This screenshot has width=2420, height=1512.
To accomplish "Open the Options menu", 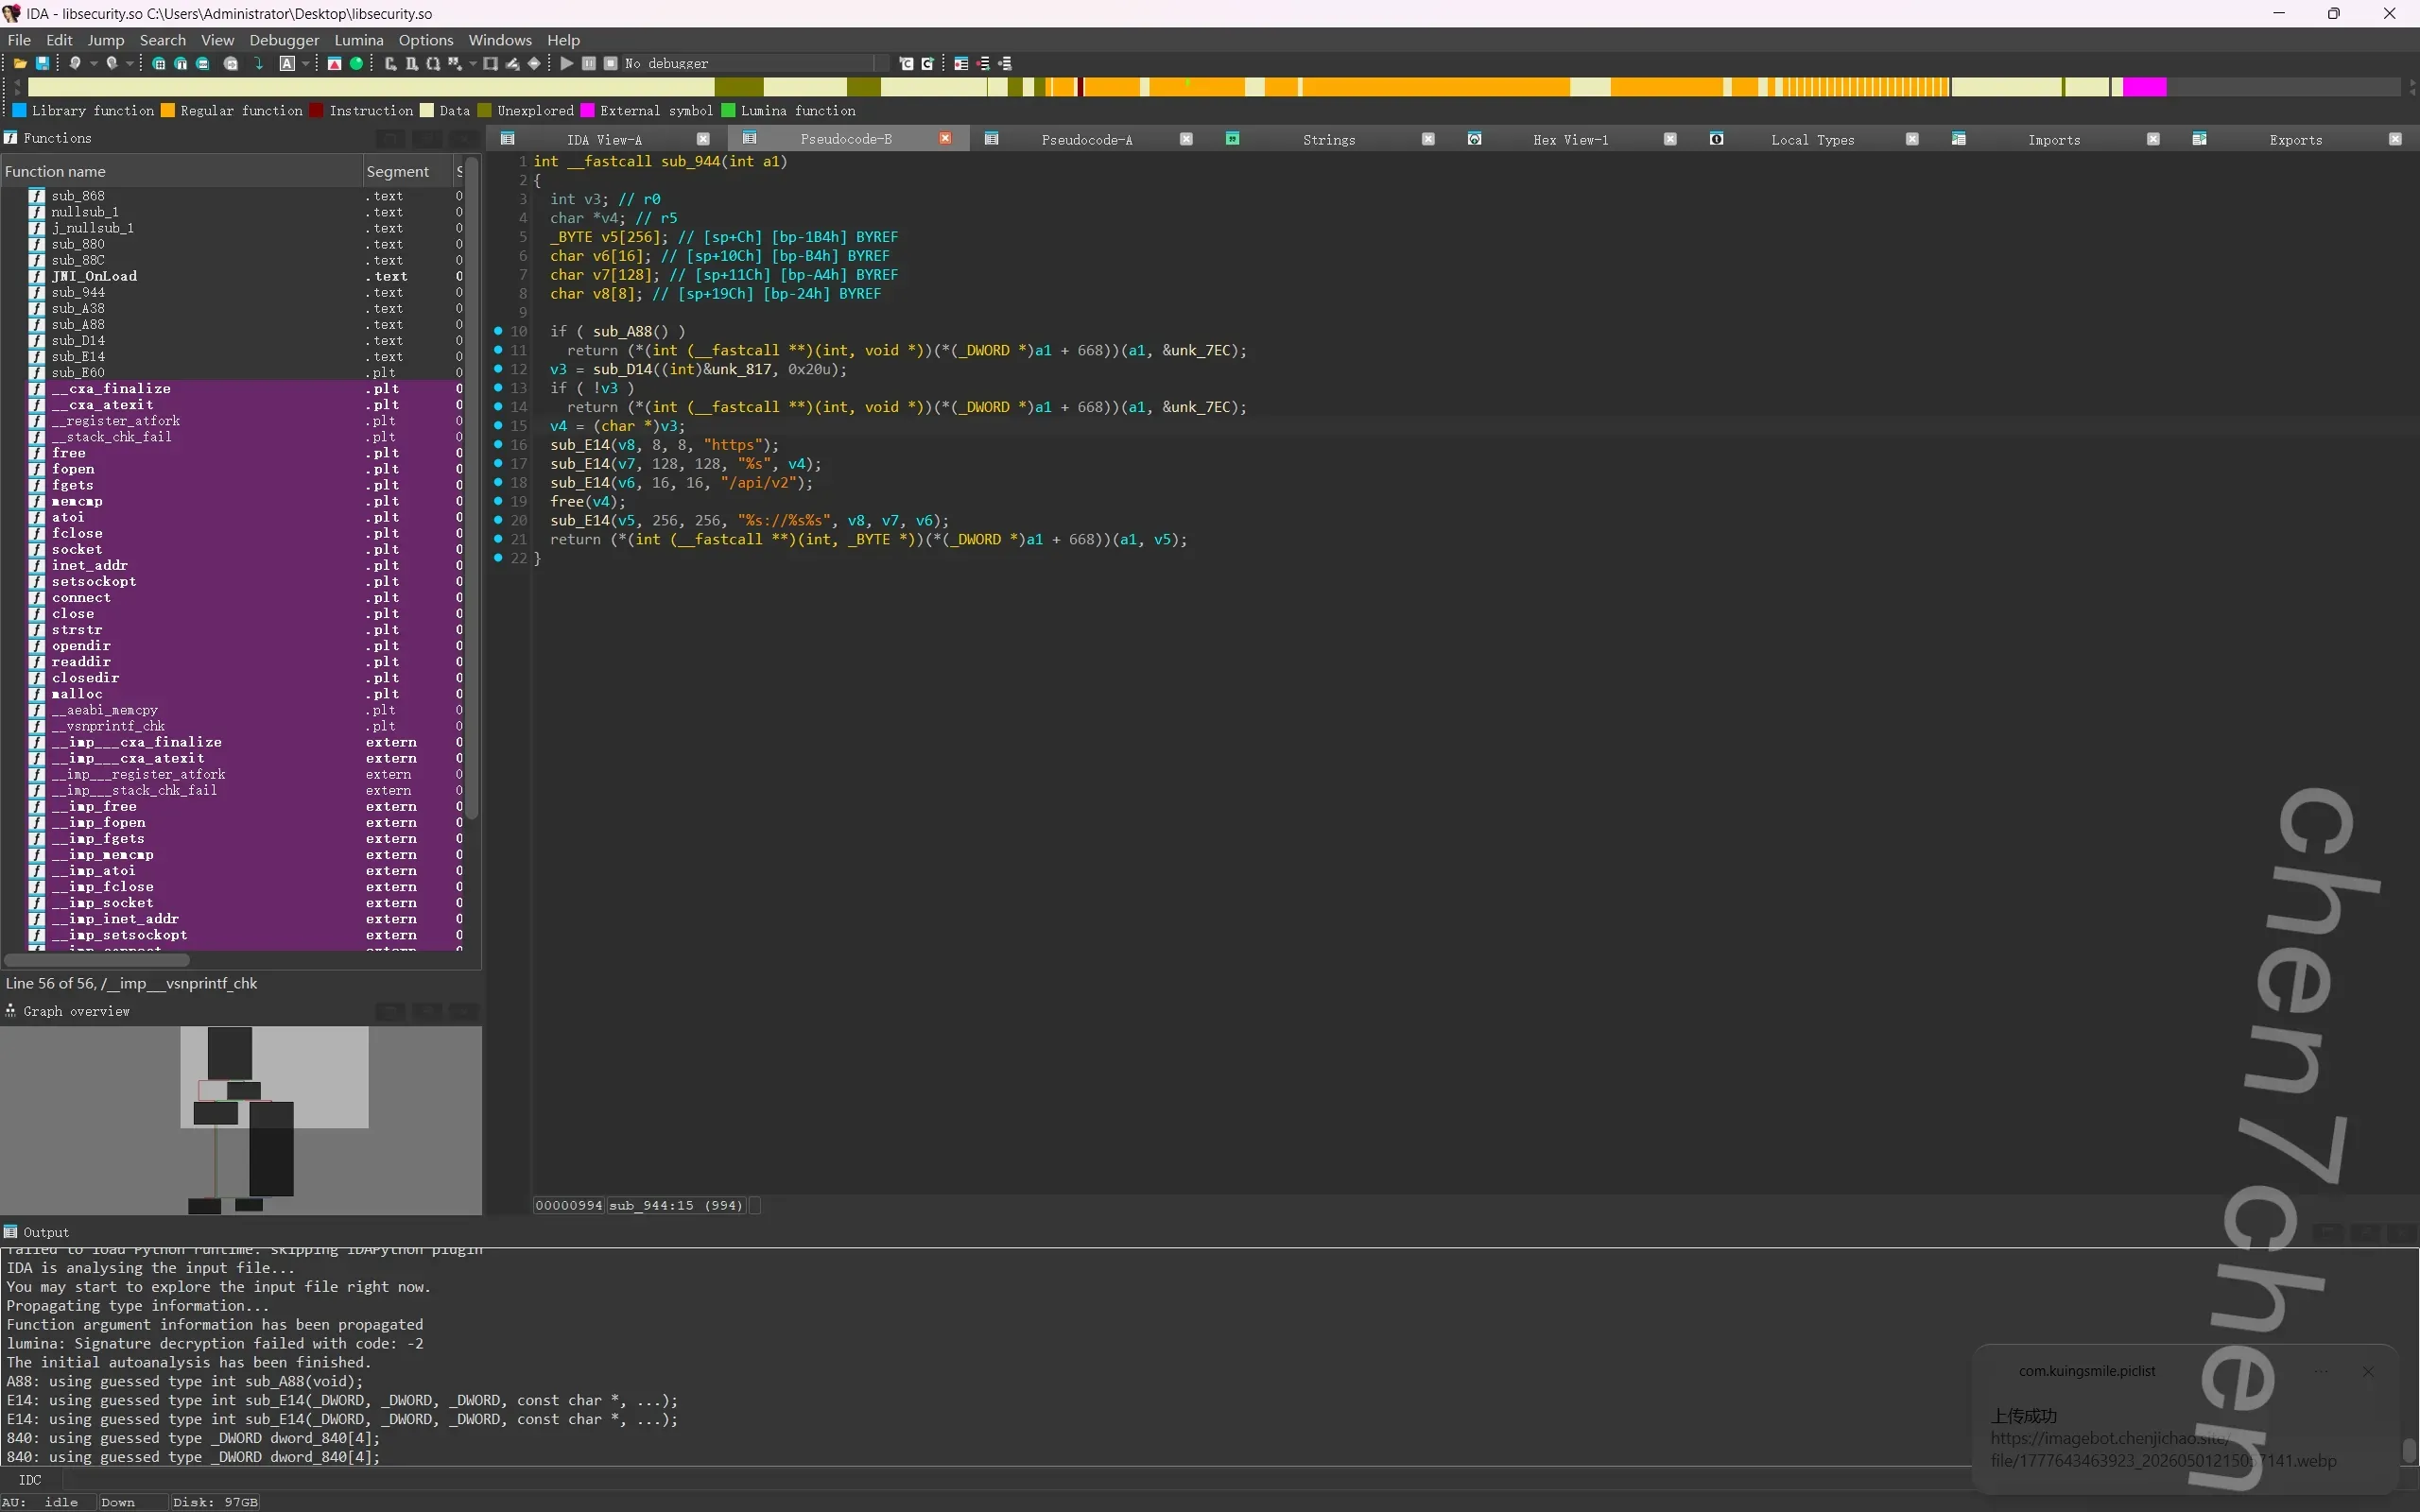I will coord(426,40).
